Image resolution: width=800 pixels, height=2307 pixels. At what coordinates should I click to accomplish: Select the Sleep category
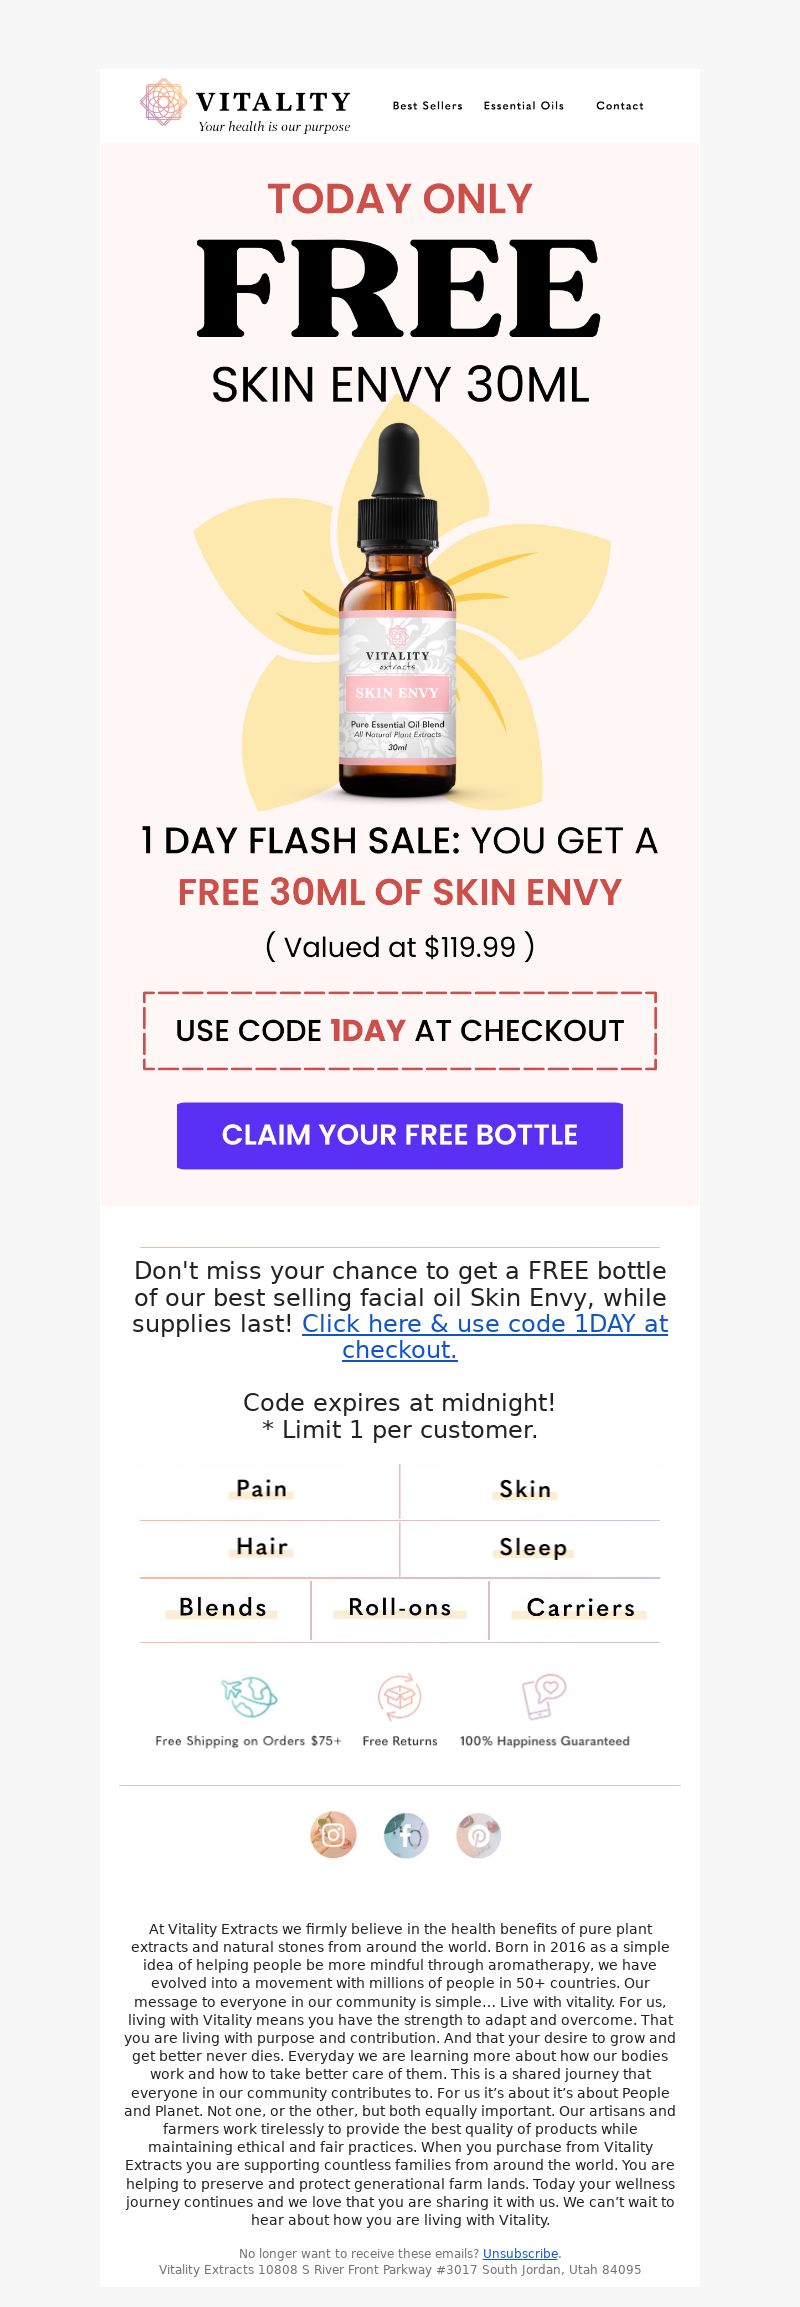click(533, 1547)
